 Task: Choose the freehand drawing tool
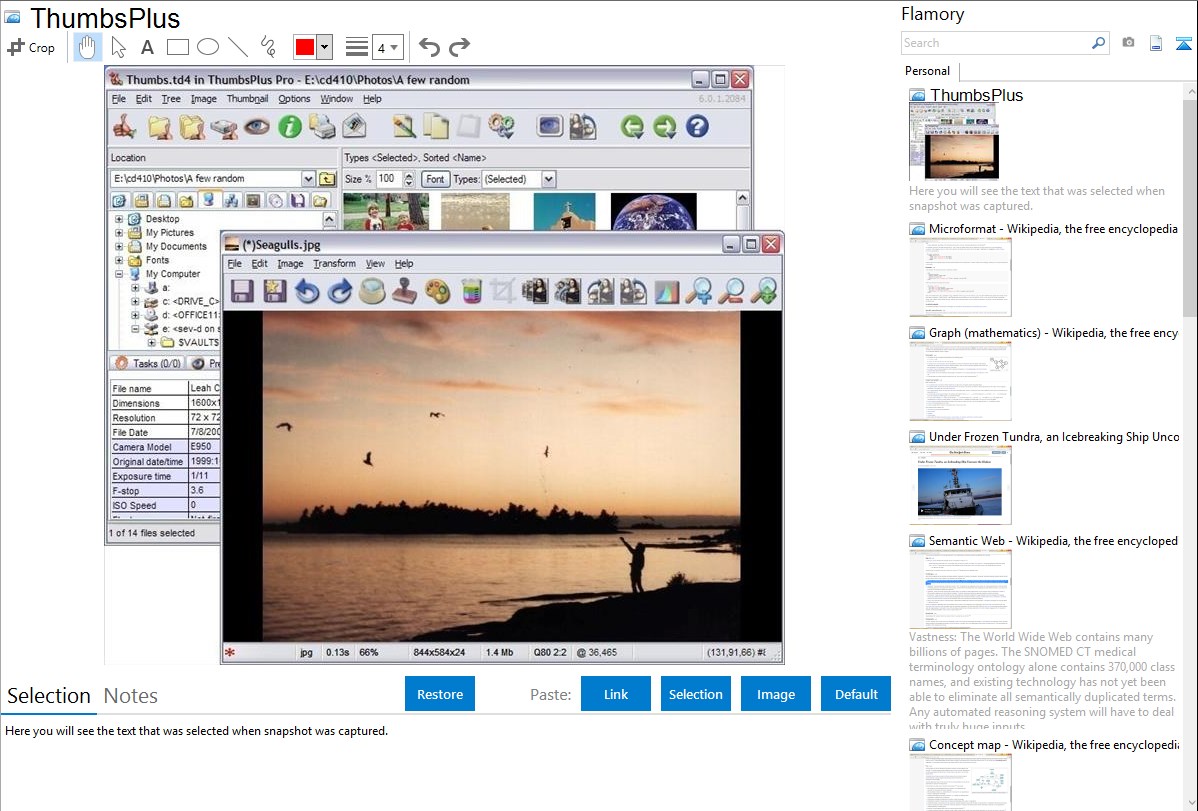tap(267, 47)
